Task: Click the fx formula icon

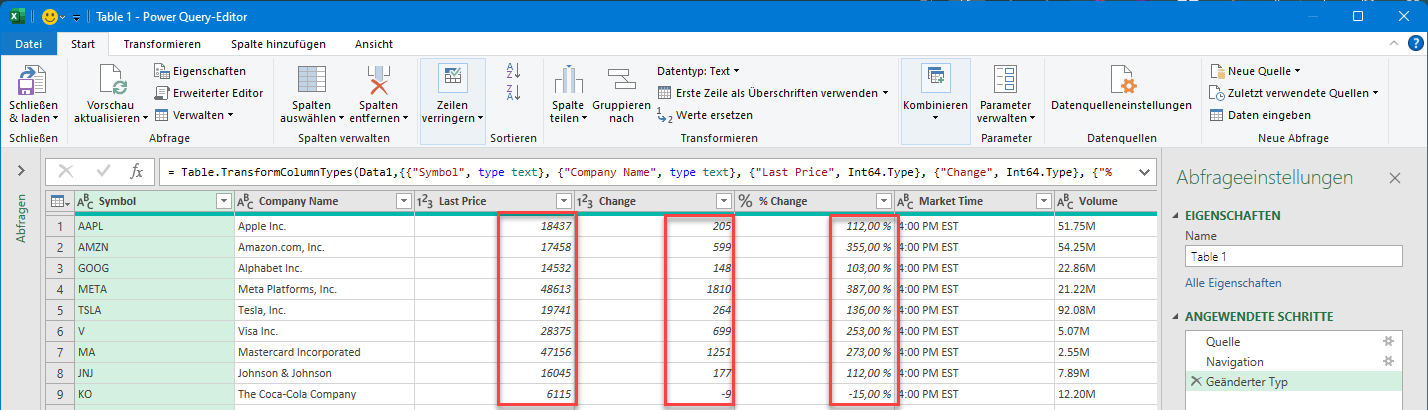Action: [x=138, y=171]
